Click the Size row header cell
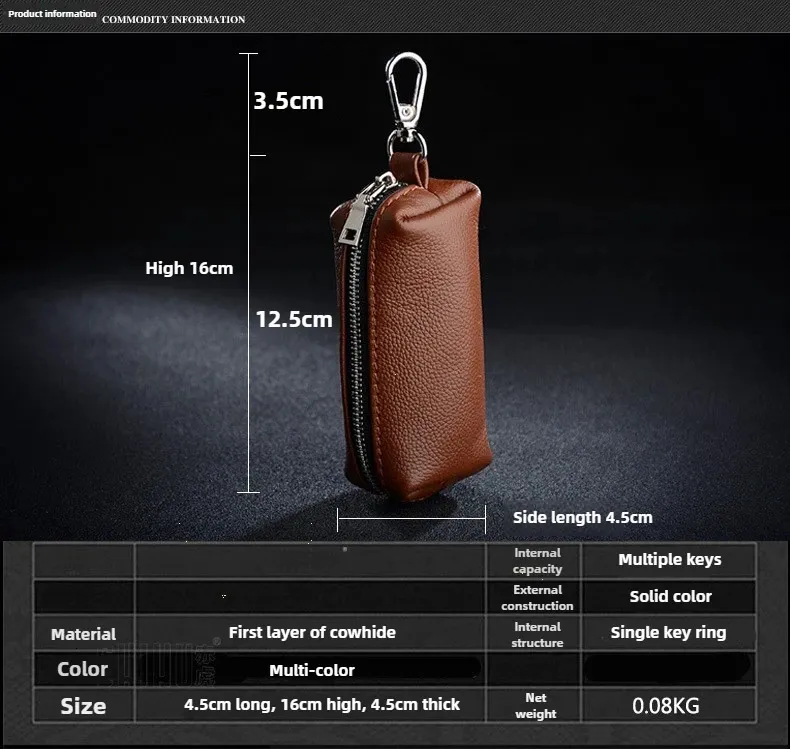The width and height of the screenshot is (790, 749). [83, 706]
